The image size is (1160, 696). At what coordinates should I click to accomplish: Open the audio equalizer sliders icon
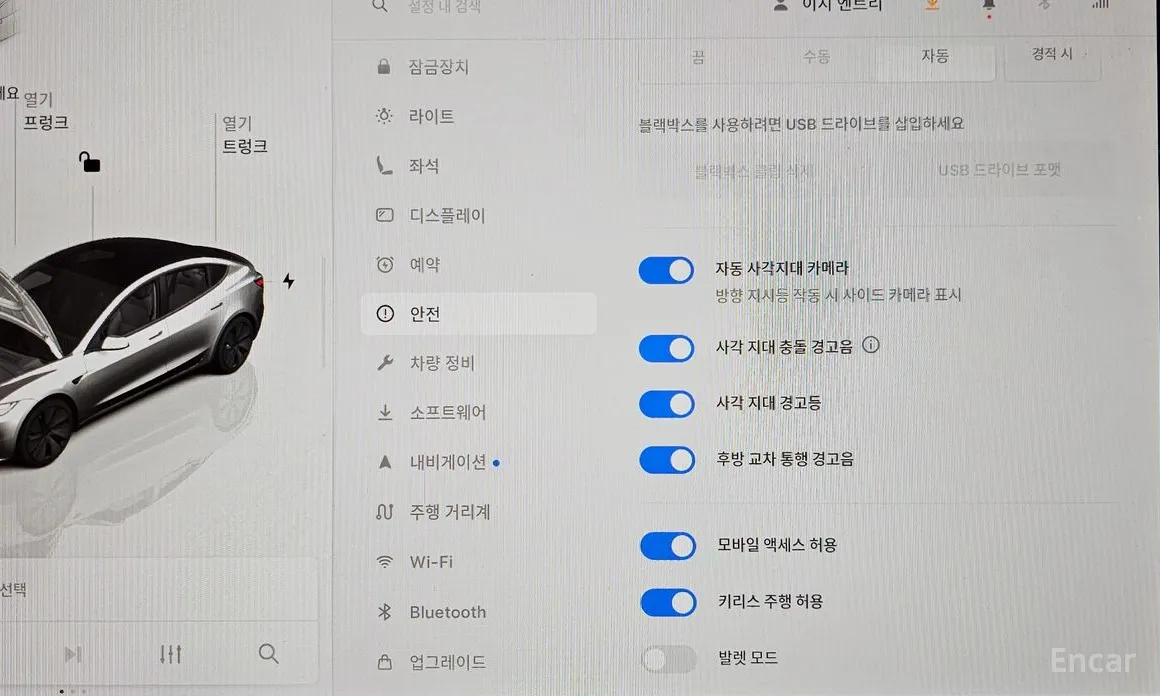(171, 654)
